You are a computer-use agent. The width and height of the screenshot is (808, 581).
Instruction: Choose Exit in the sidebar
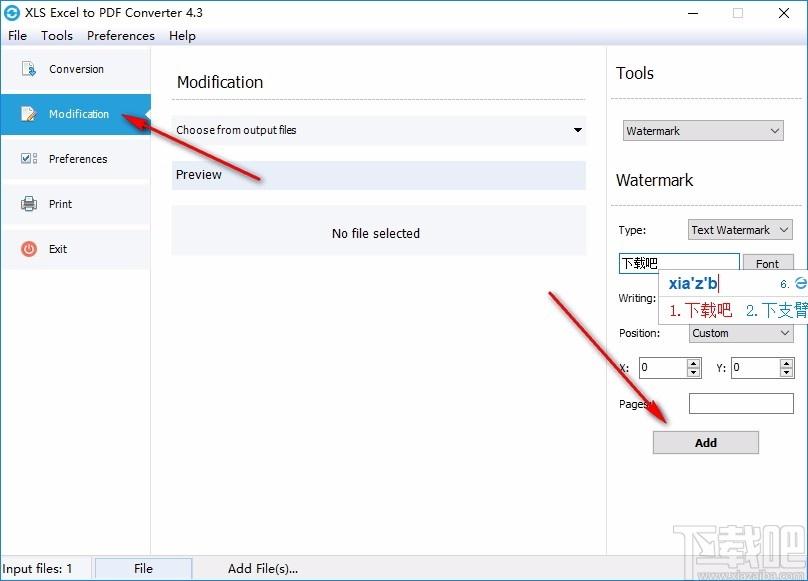pyautogui.click(x=76, y=249)
